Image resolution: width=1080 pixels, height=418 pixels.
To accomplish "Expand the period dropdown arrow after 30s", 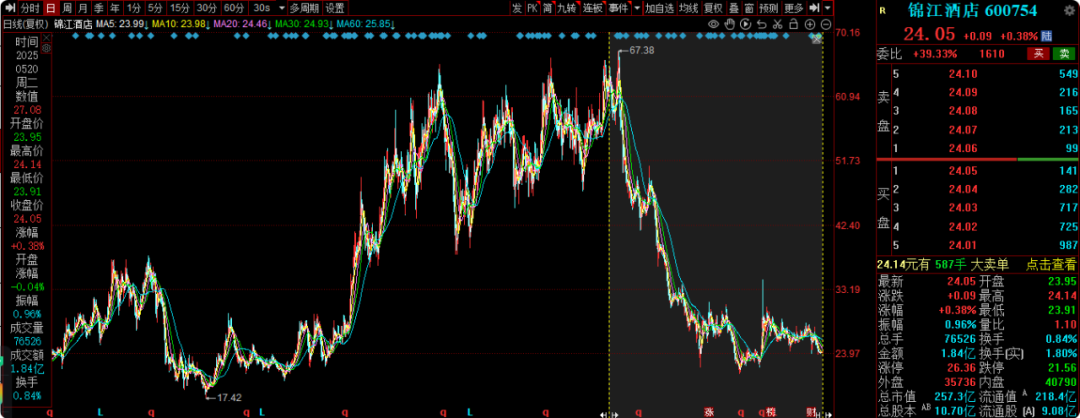I will click(x=282, y=8).
